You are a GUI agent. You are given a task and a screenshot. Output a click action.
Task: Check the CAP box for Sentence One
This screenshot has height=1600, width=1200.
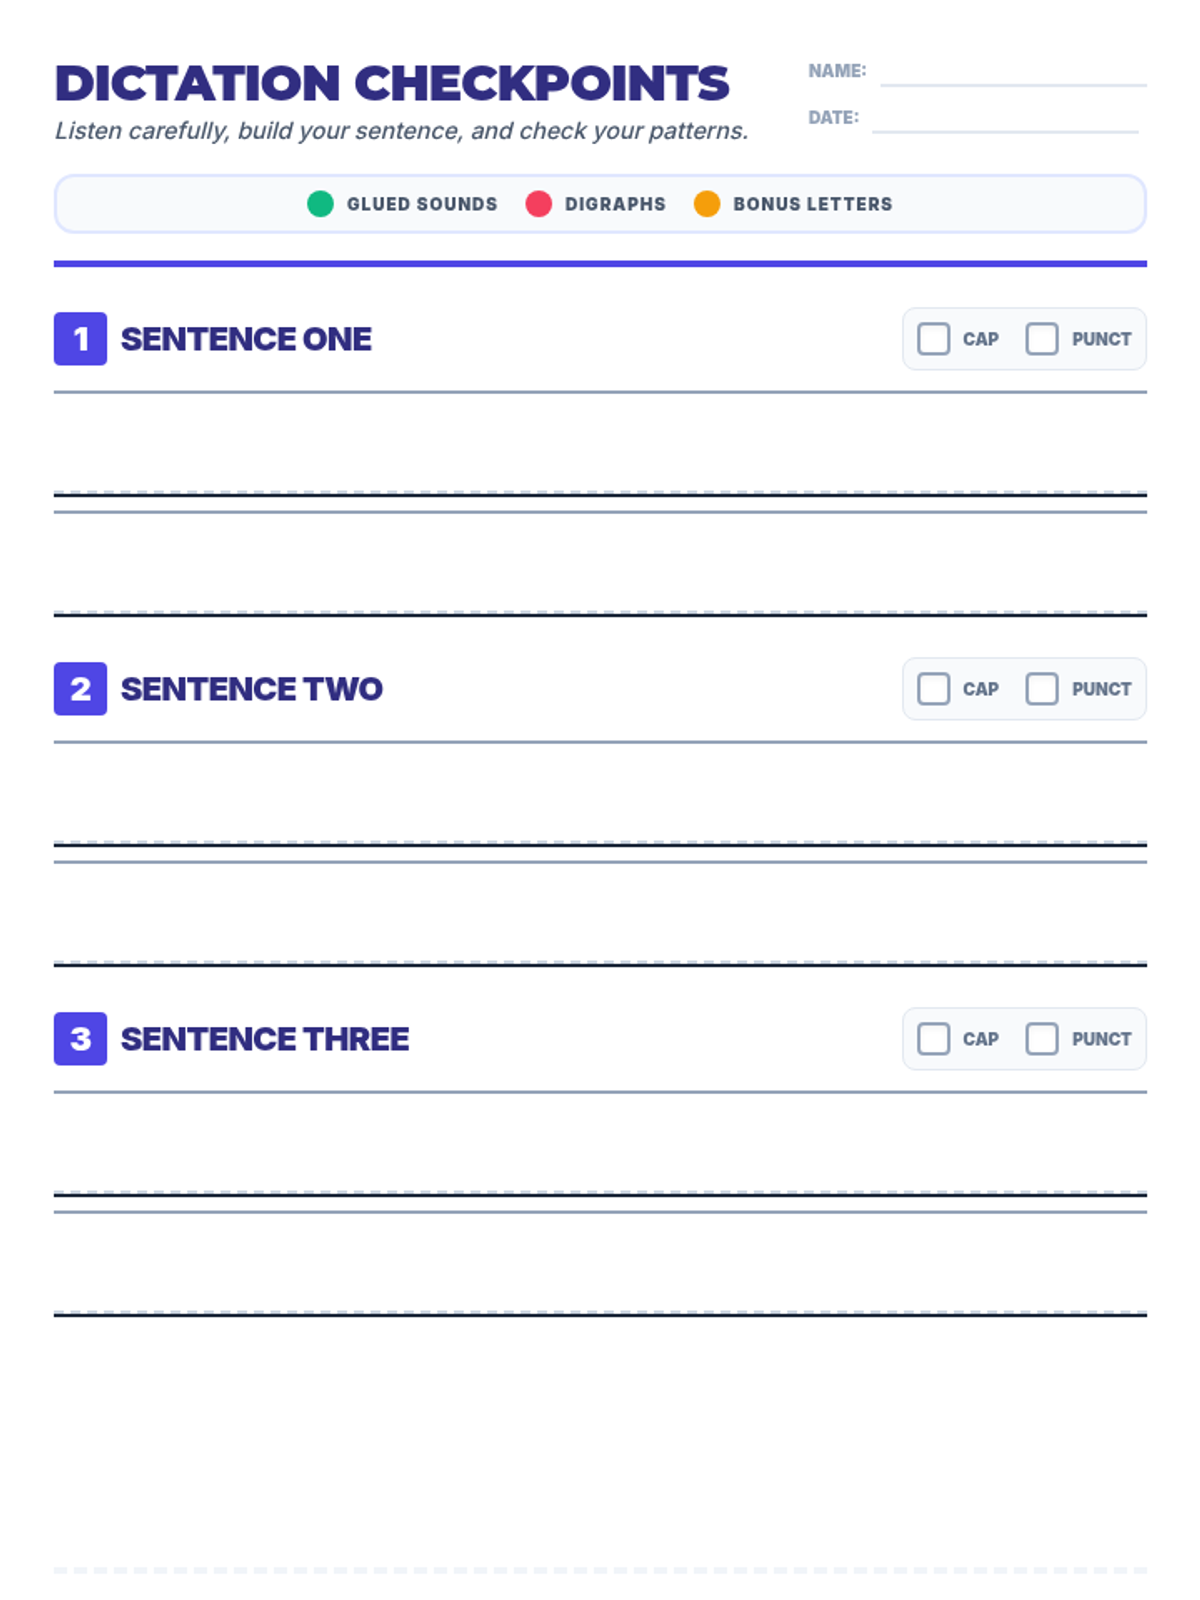(x=933, y=339)
